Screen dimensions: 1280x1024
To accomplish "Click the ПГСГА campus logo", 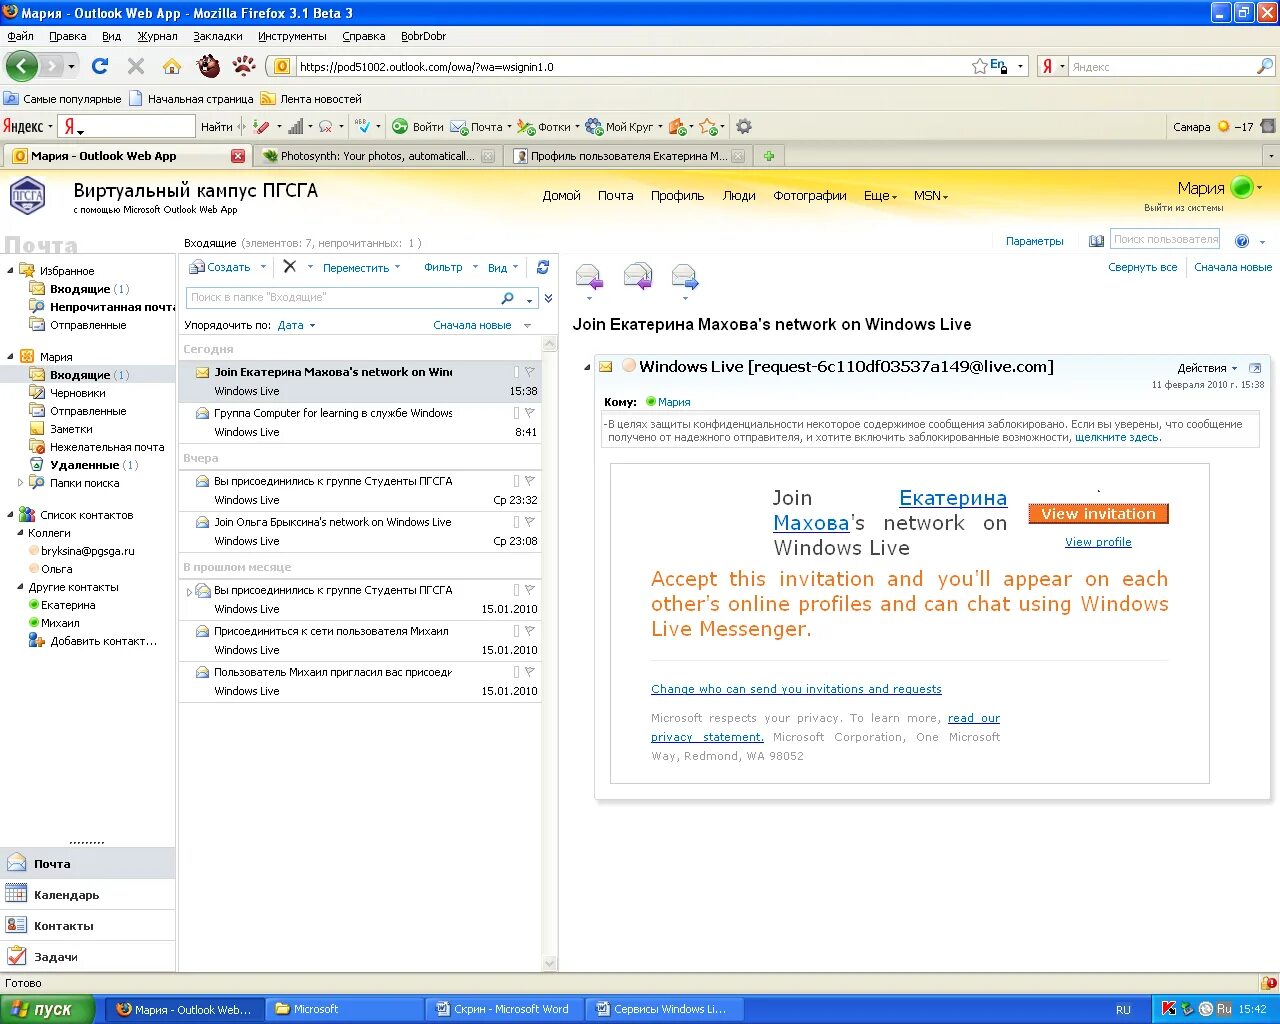I will click(28, 195).
